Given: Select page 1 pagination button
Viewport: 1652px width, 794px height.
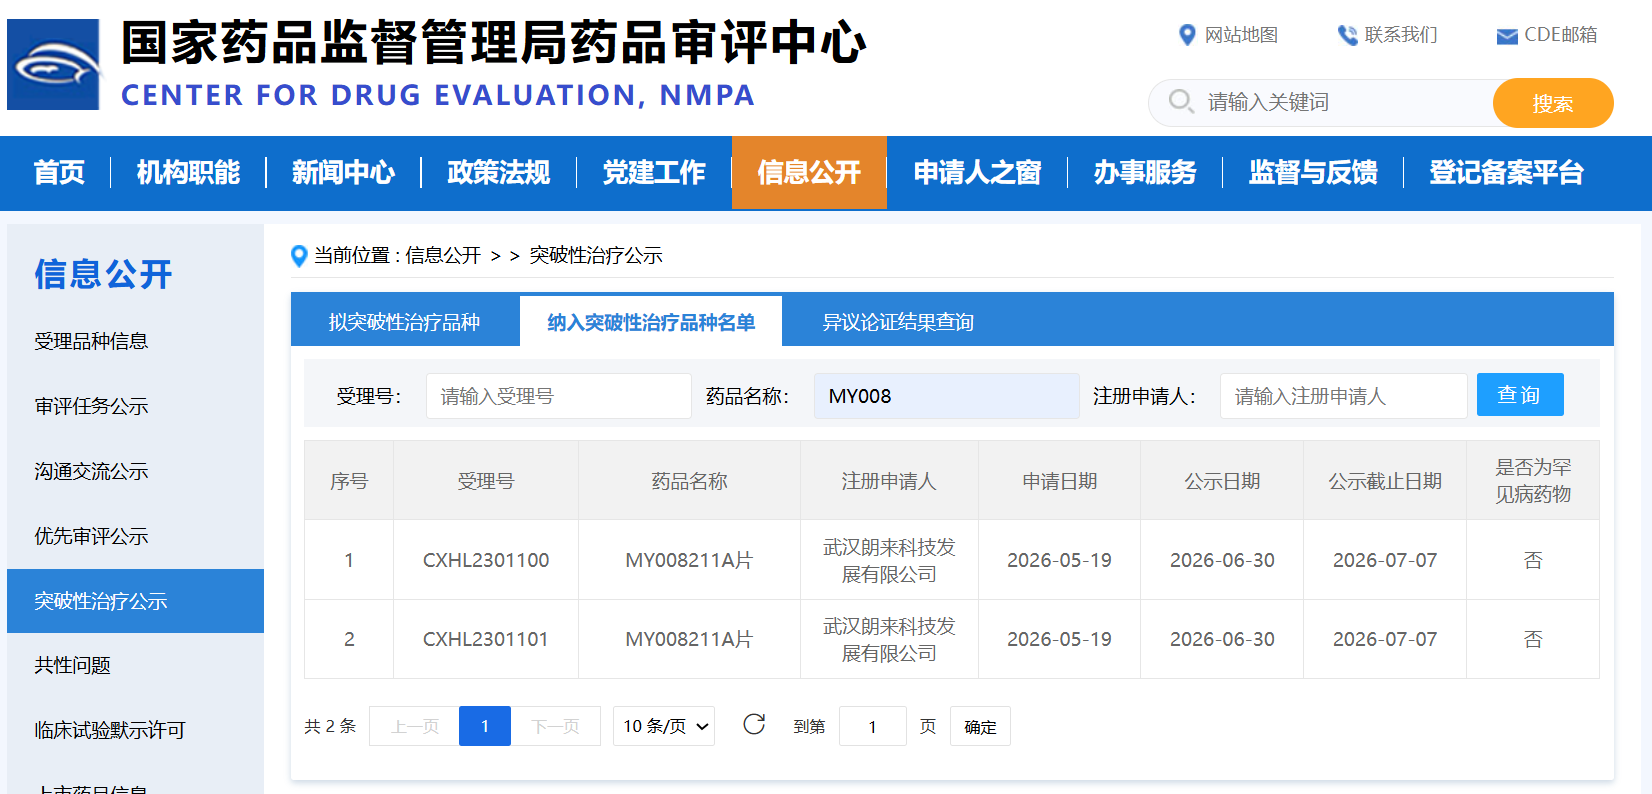Looking at the screenshot, I should [x=485, y=726].
